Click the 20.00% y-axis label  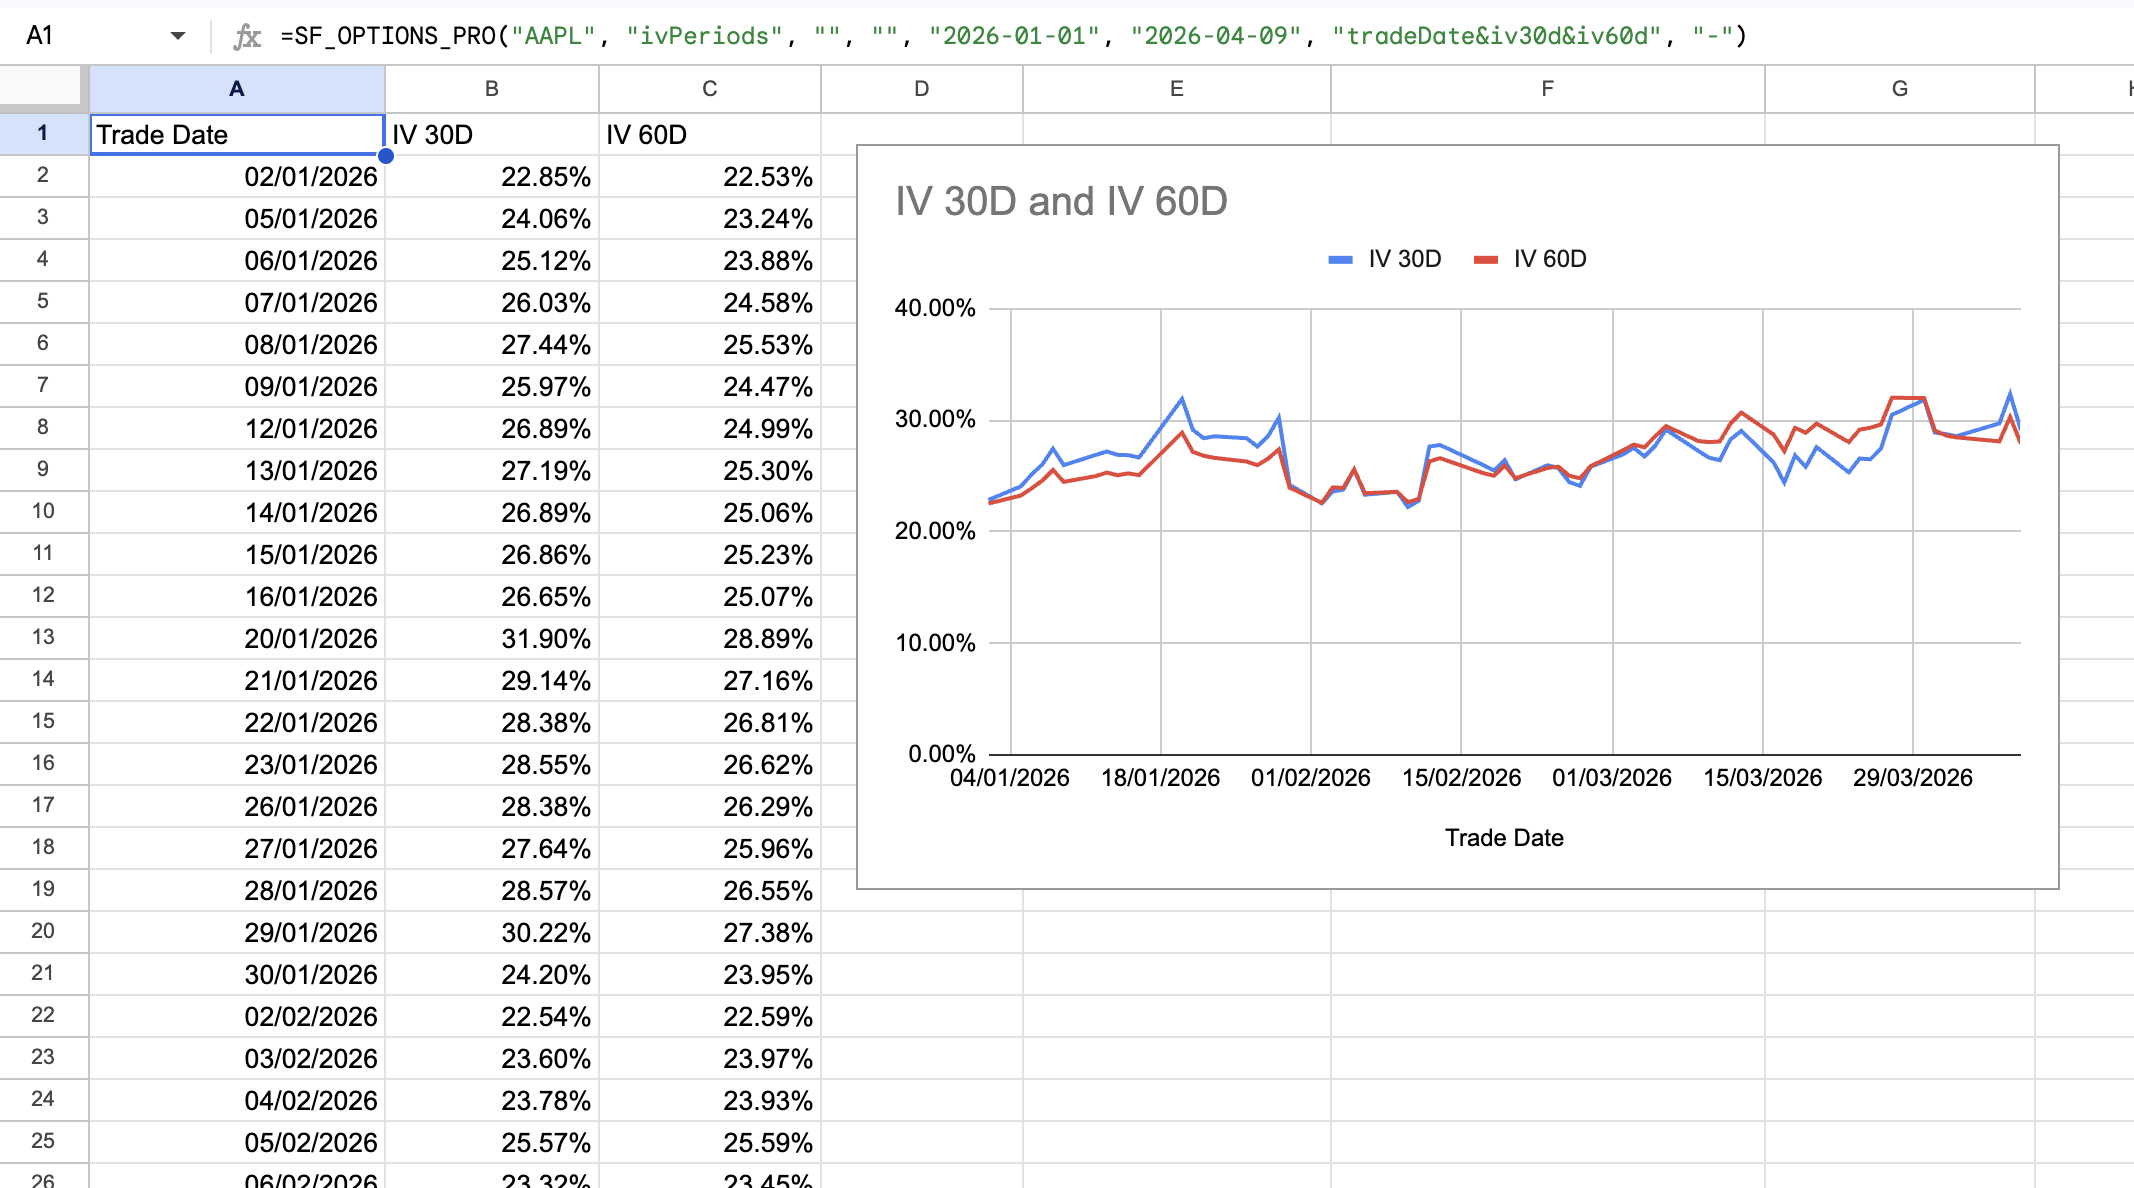point(935,531)
